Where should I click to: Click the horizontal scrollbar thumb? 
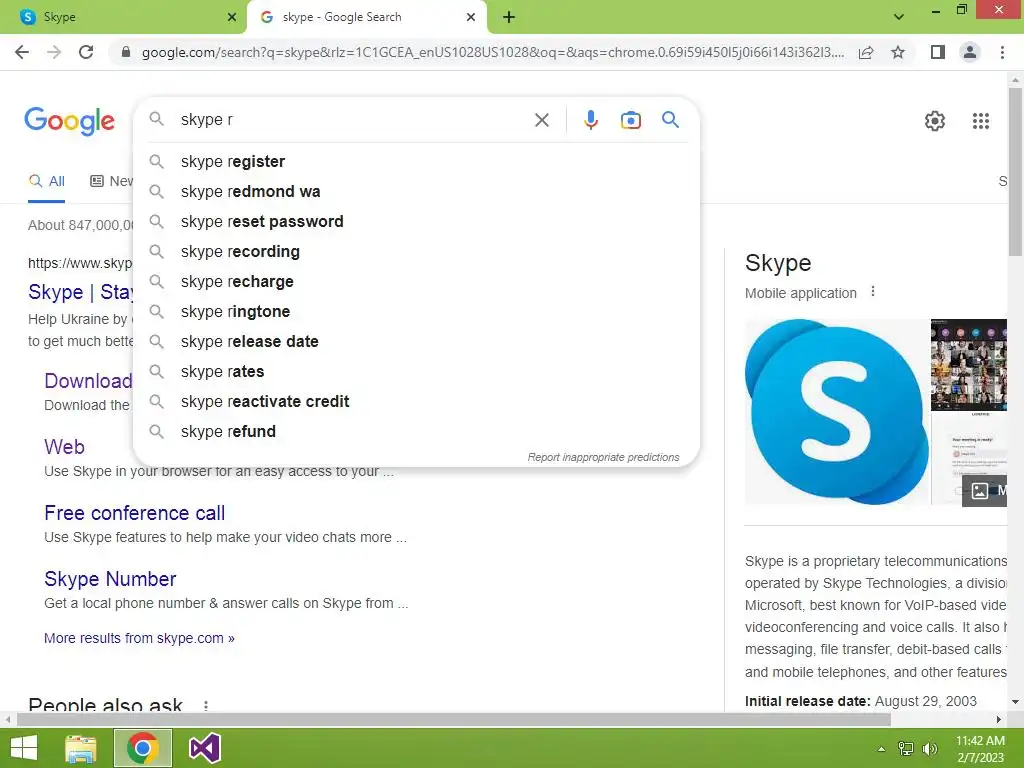[x=453, y=720]
